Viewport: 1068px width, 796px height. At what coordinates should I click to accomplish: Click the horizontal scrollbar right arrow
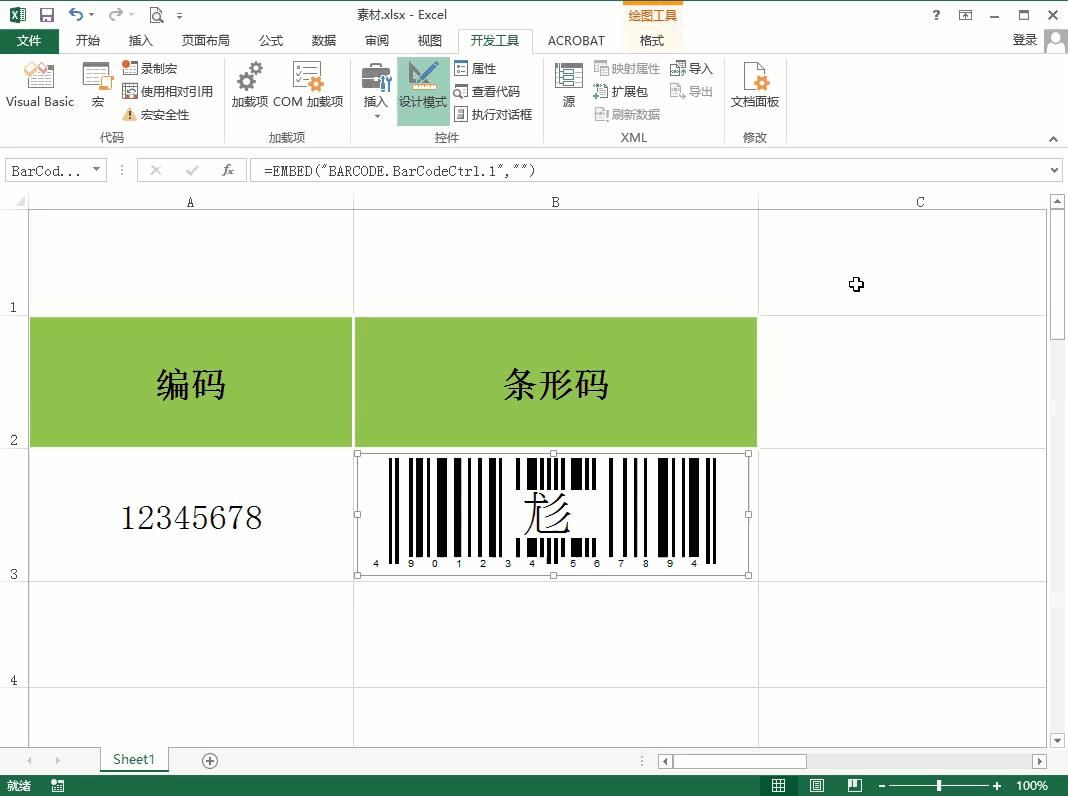(x=1039, y=761)
